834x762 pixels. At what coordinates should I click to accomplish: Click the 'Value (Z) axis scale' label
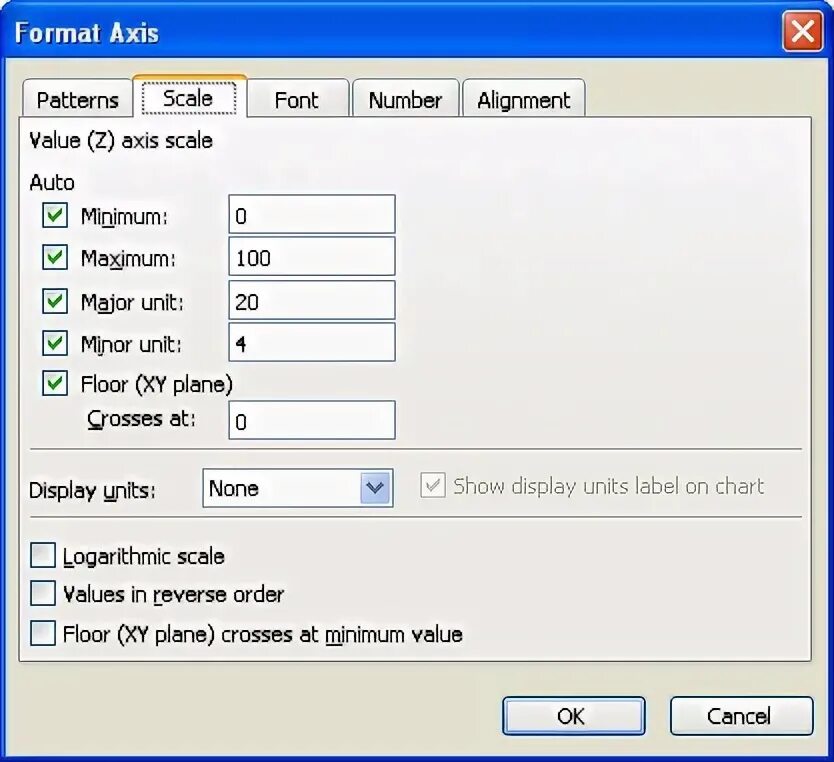coord(121,141)
